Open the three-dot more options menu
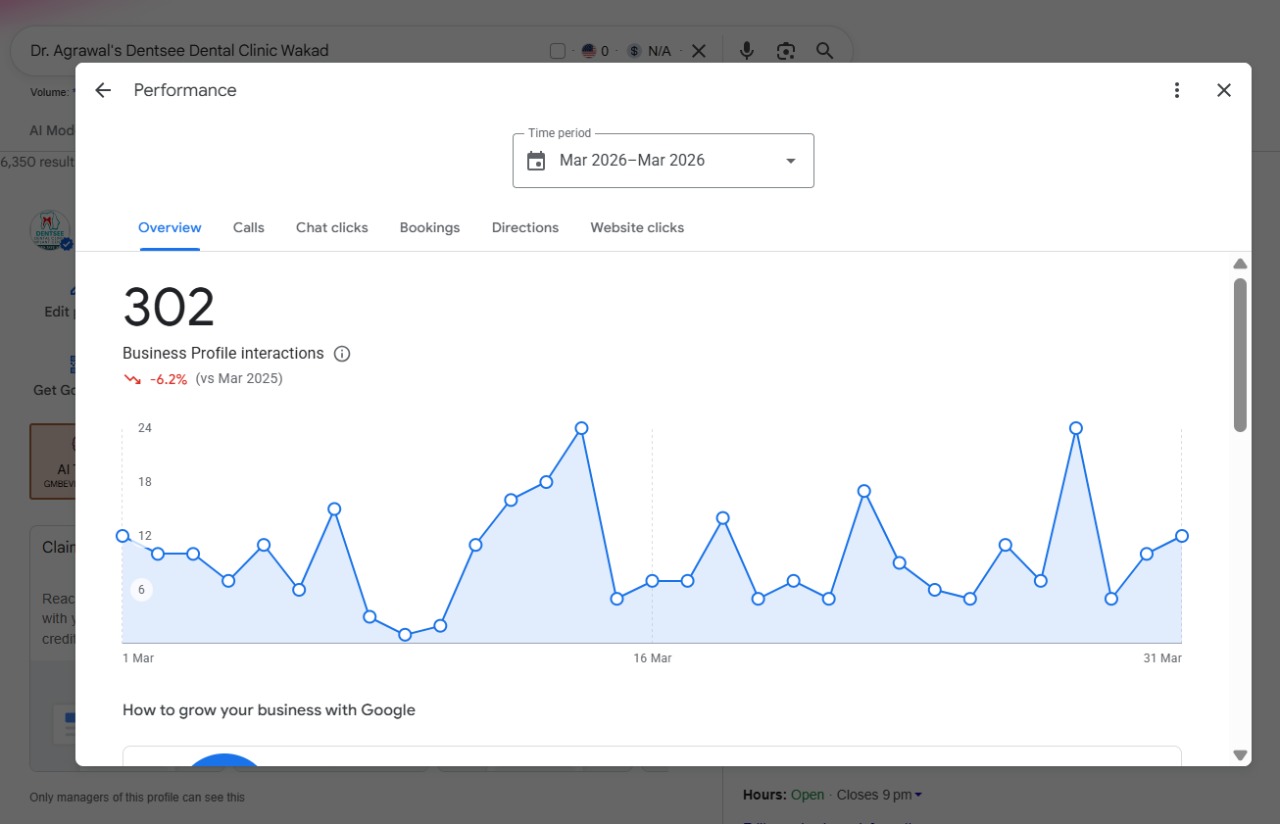Image resolution: width=1280 pixels, height=824 pixels. [x=1177, y=90]
